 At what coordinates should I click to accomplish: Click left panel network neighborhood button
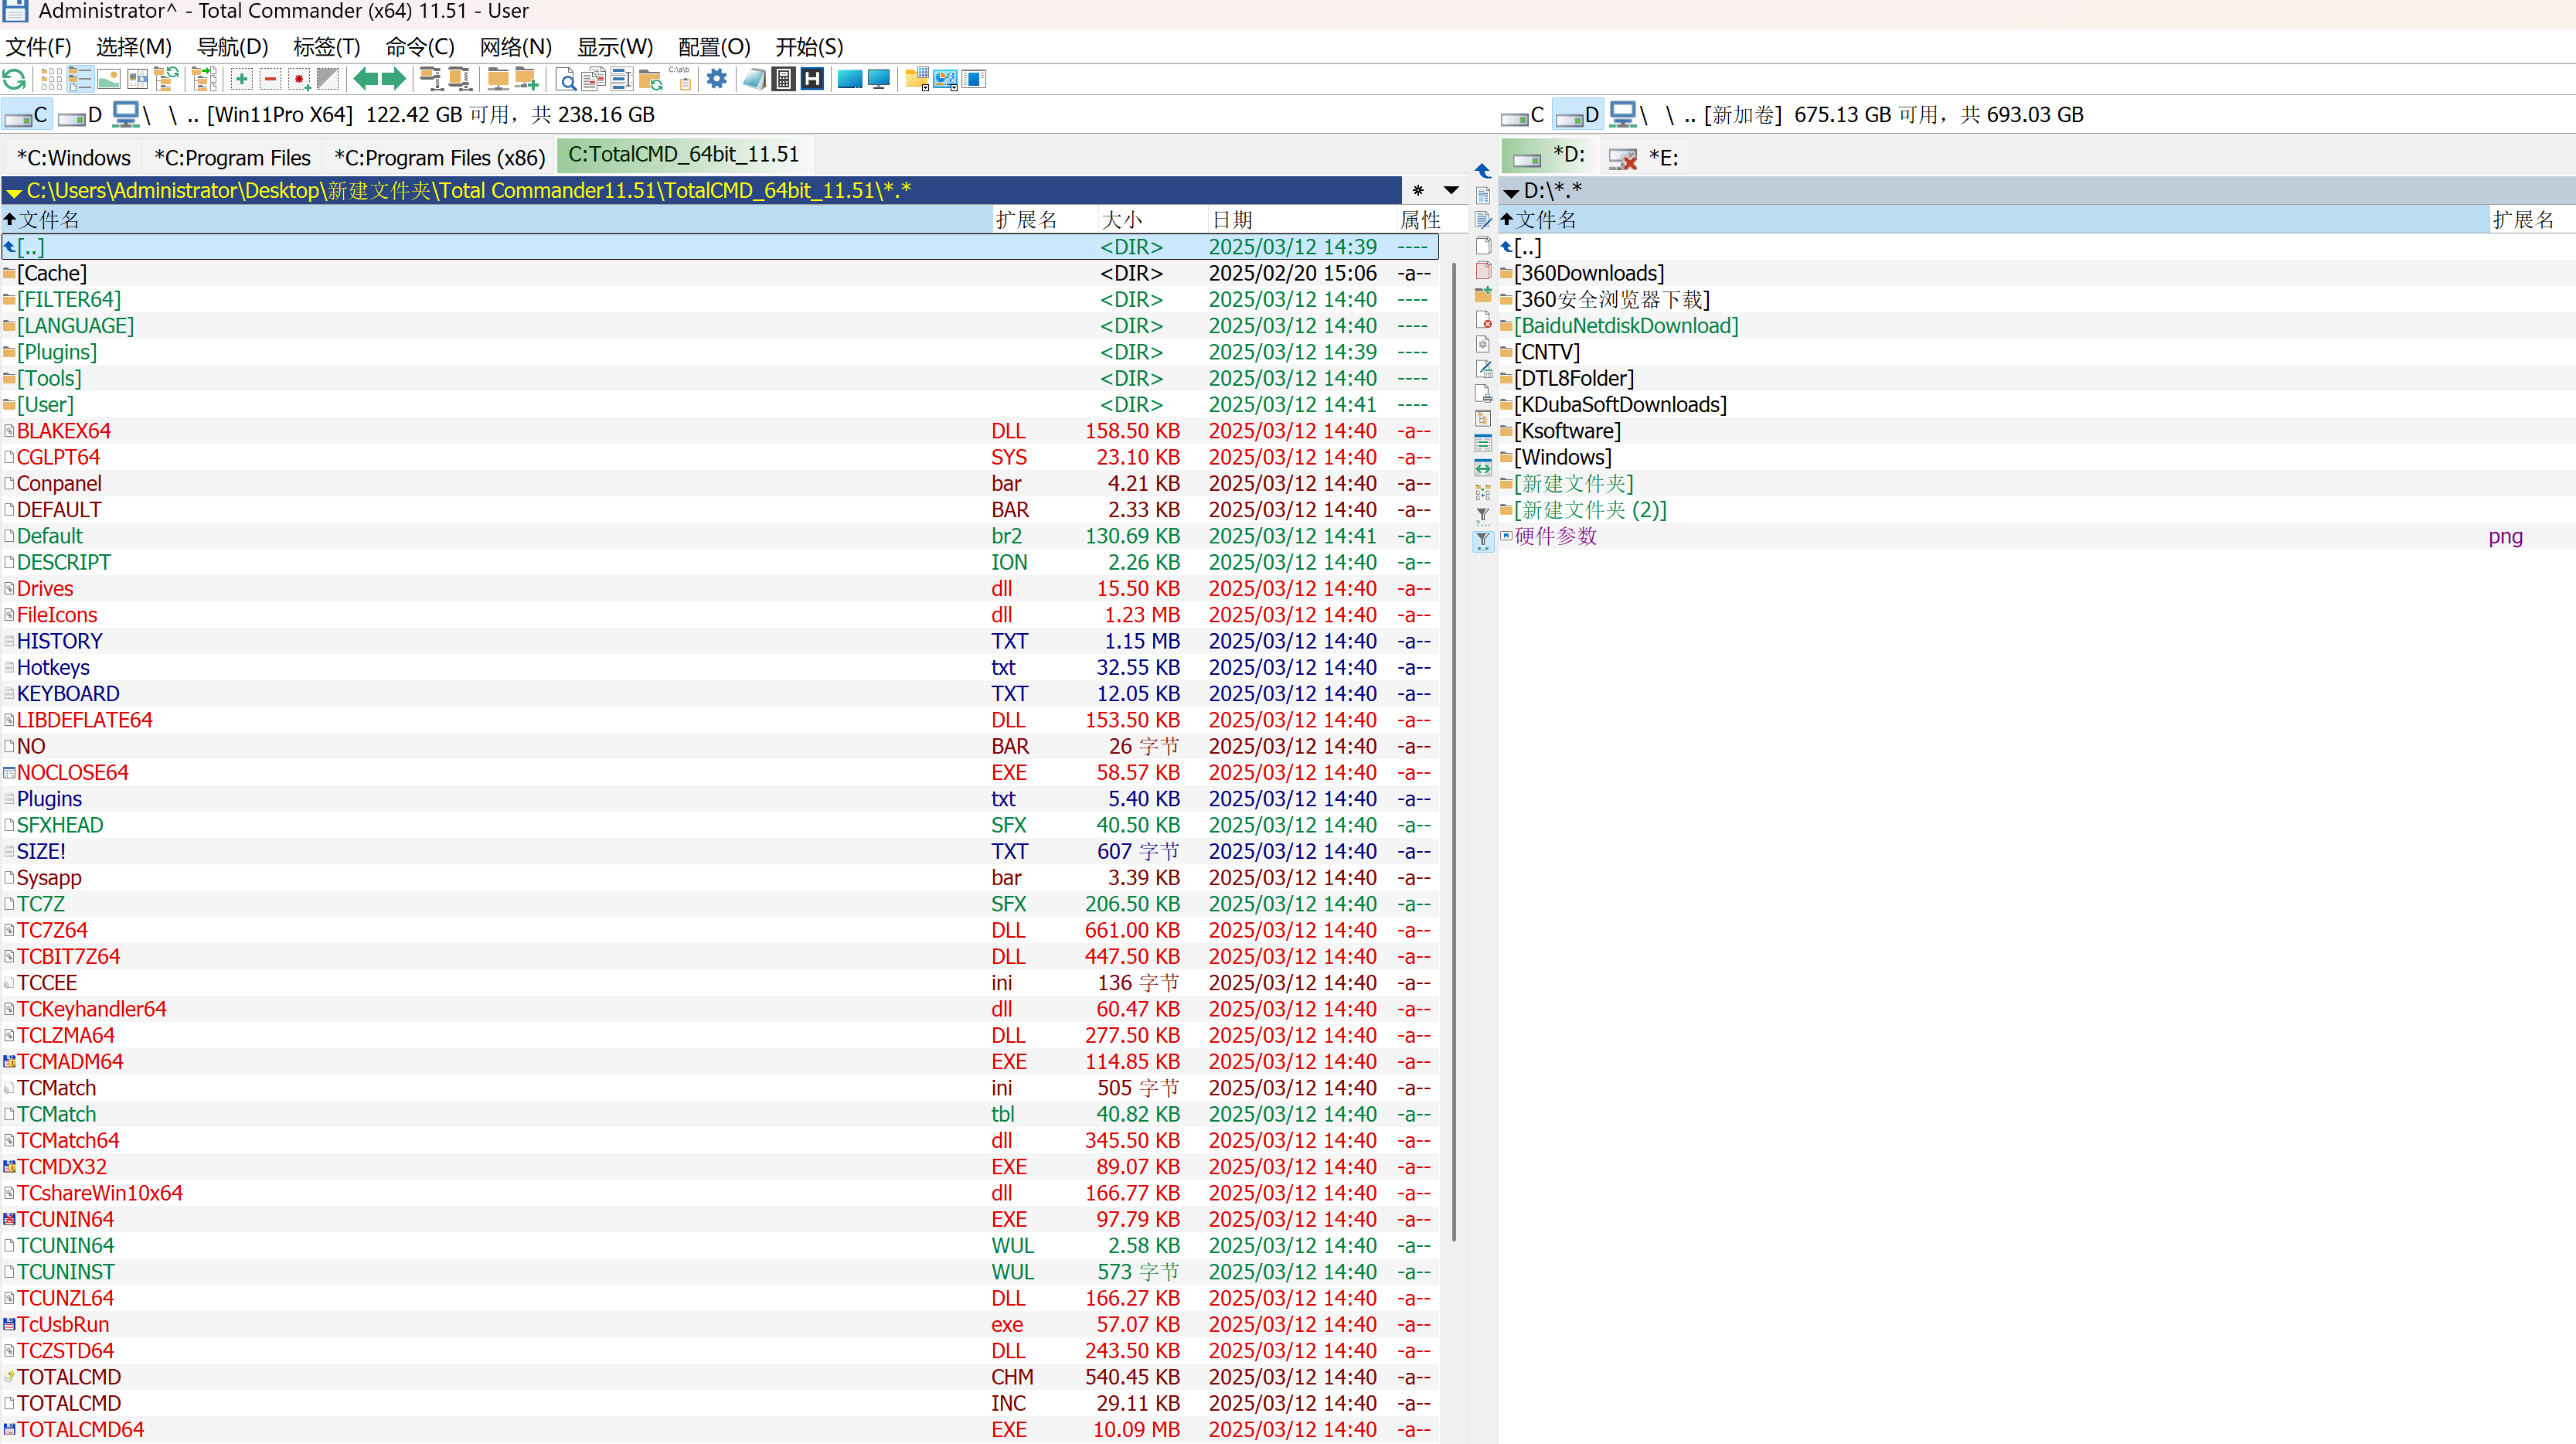click(131, 115)
